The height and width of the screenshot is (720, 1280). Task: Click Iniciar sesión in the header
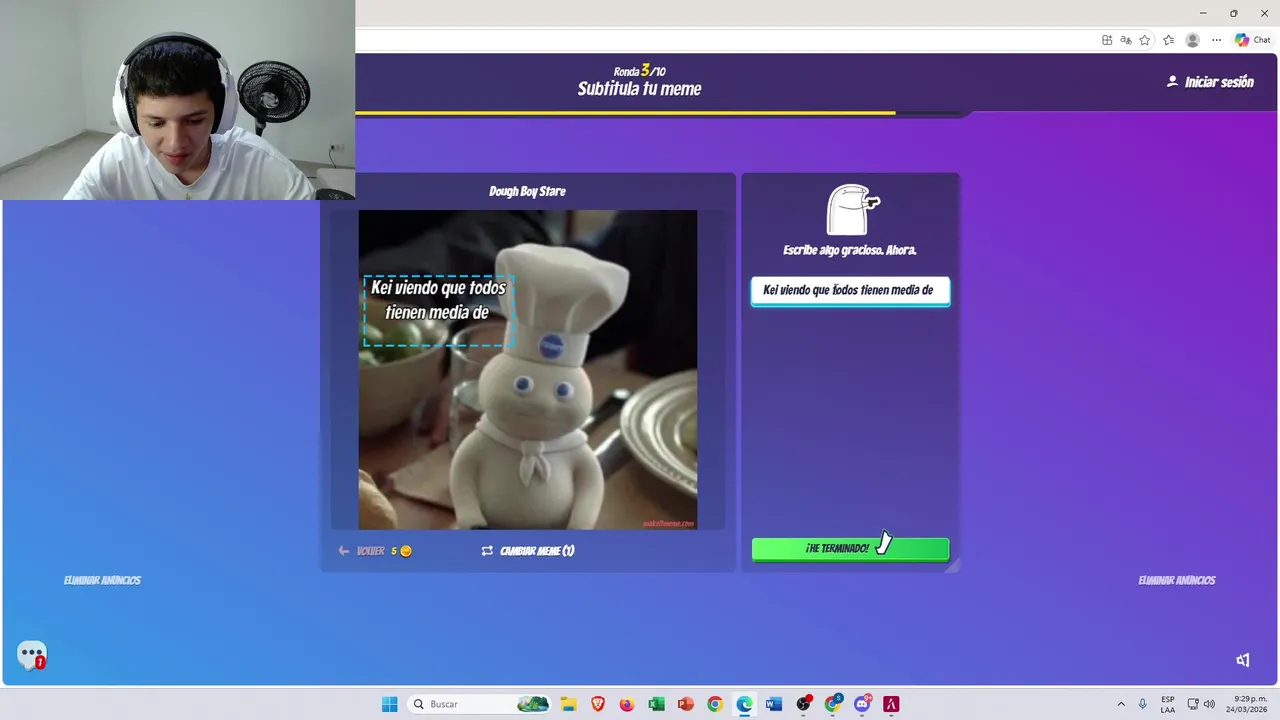1210,82
